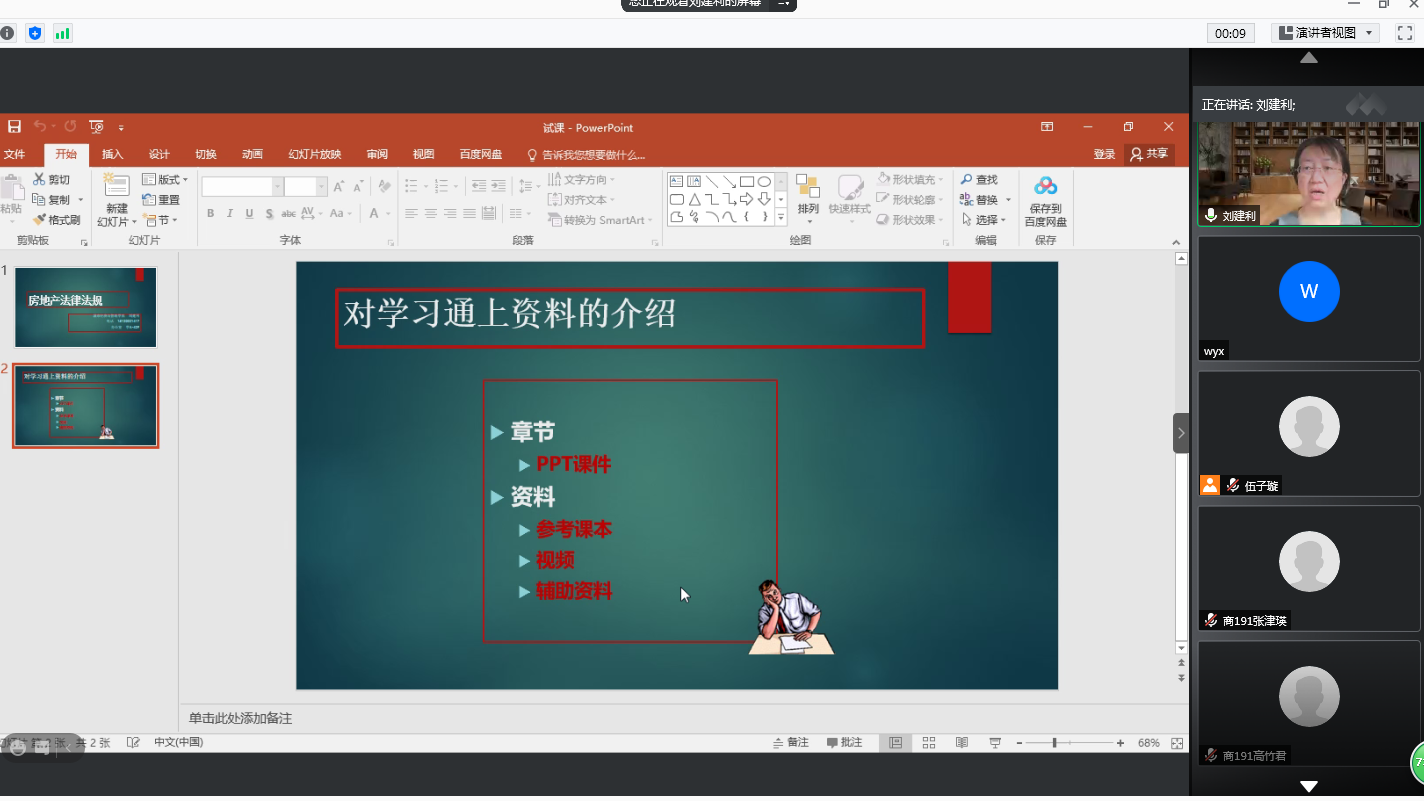Expand the Layout (版式) dropdown
Image resolution: width=1424 pixels, height=801 pixels.
point(165,179)
